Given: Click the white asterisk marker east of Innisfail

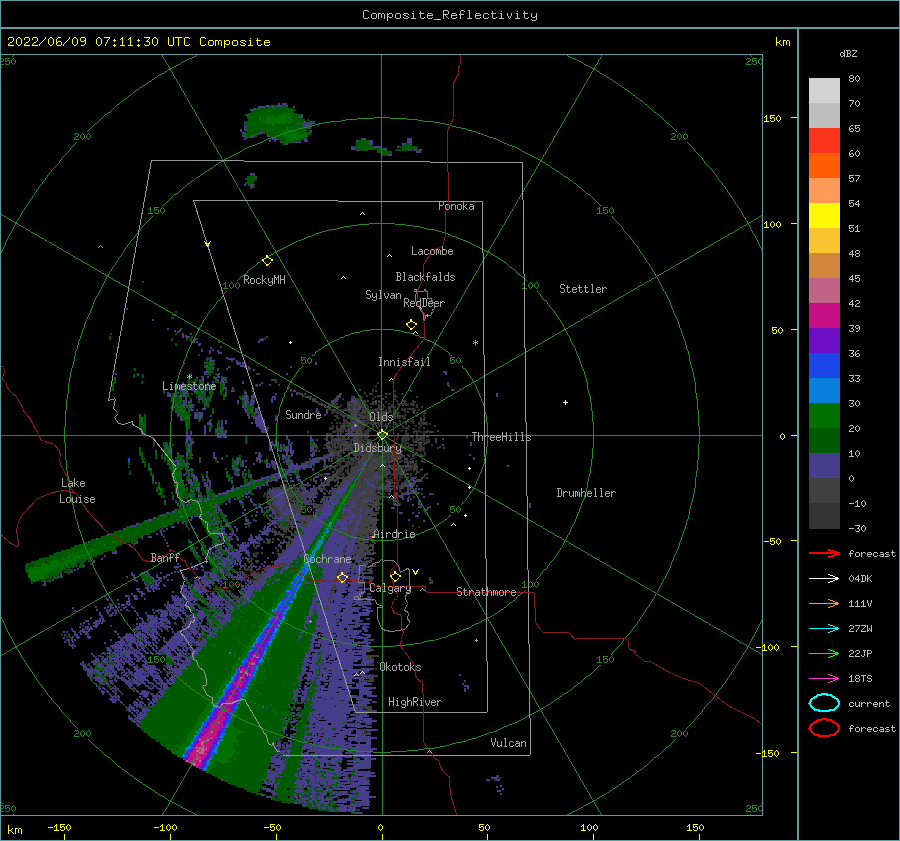Looking at the screenshot, I should click(475, 343).
